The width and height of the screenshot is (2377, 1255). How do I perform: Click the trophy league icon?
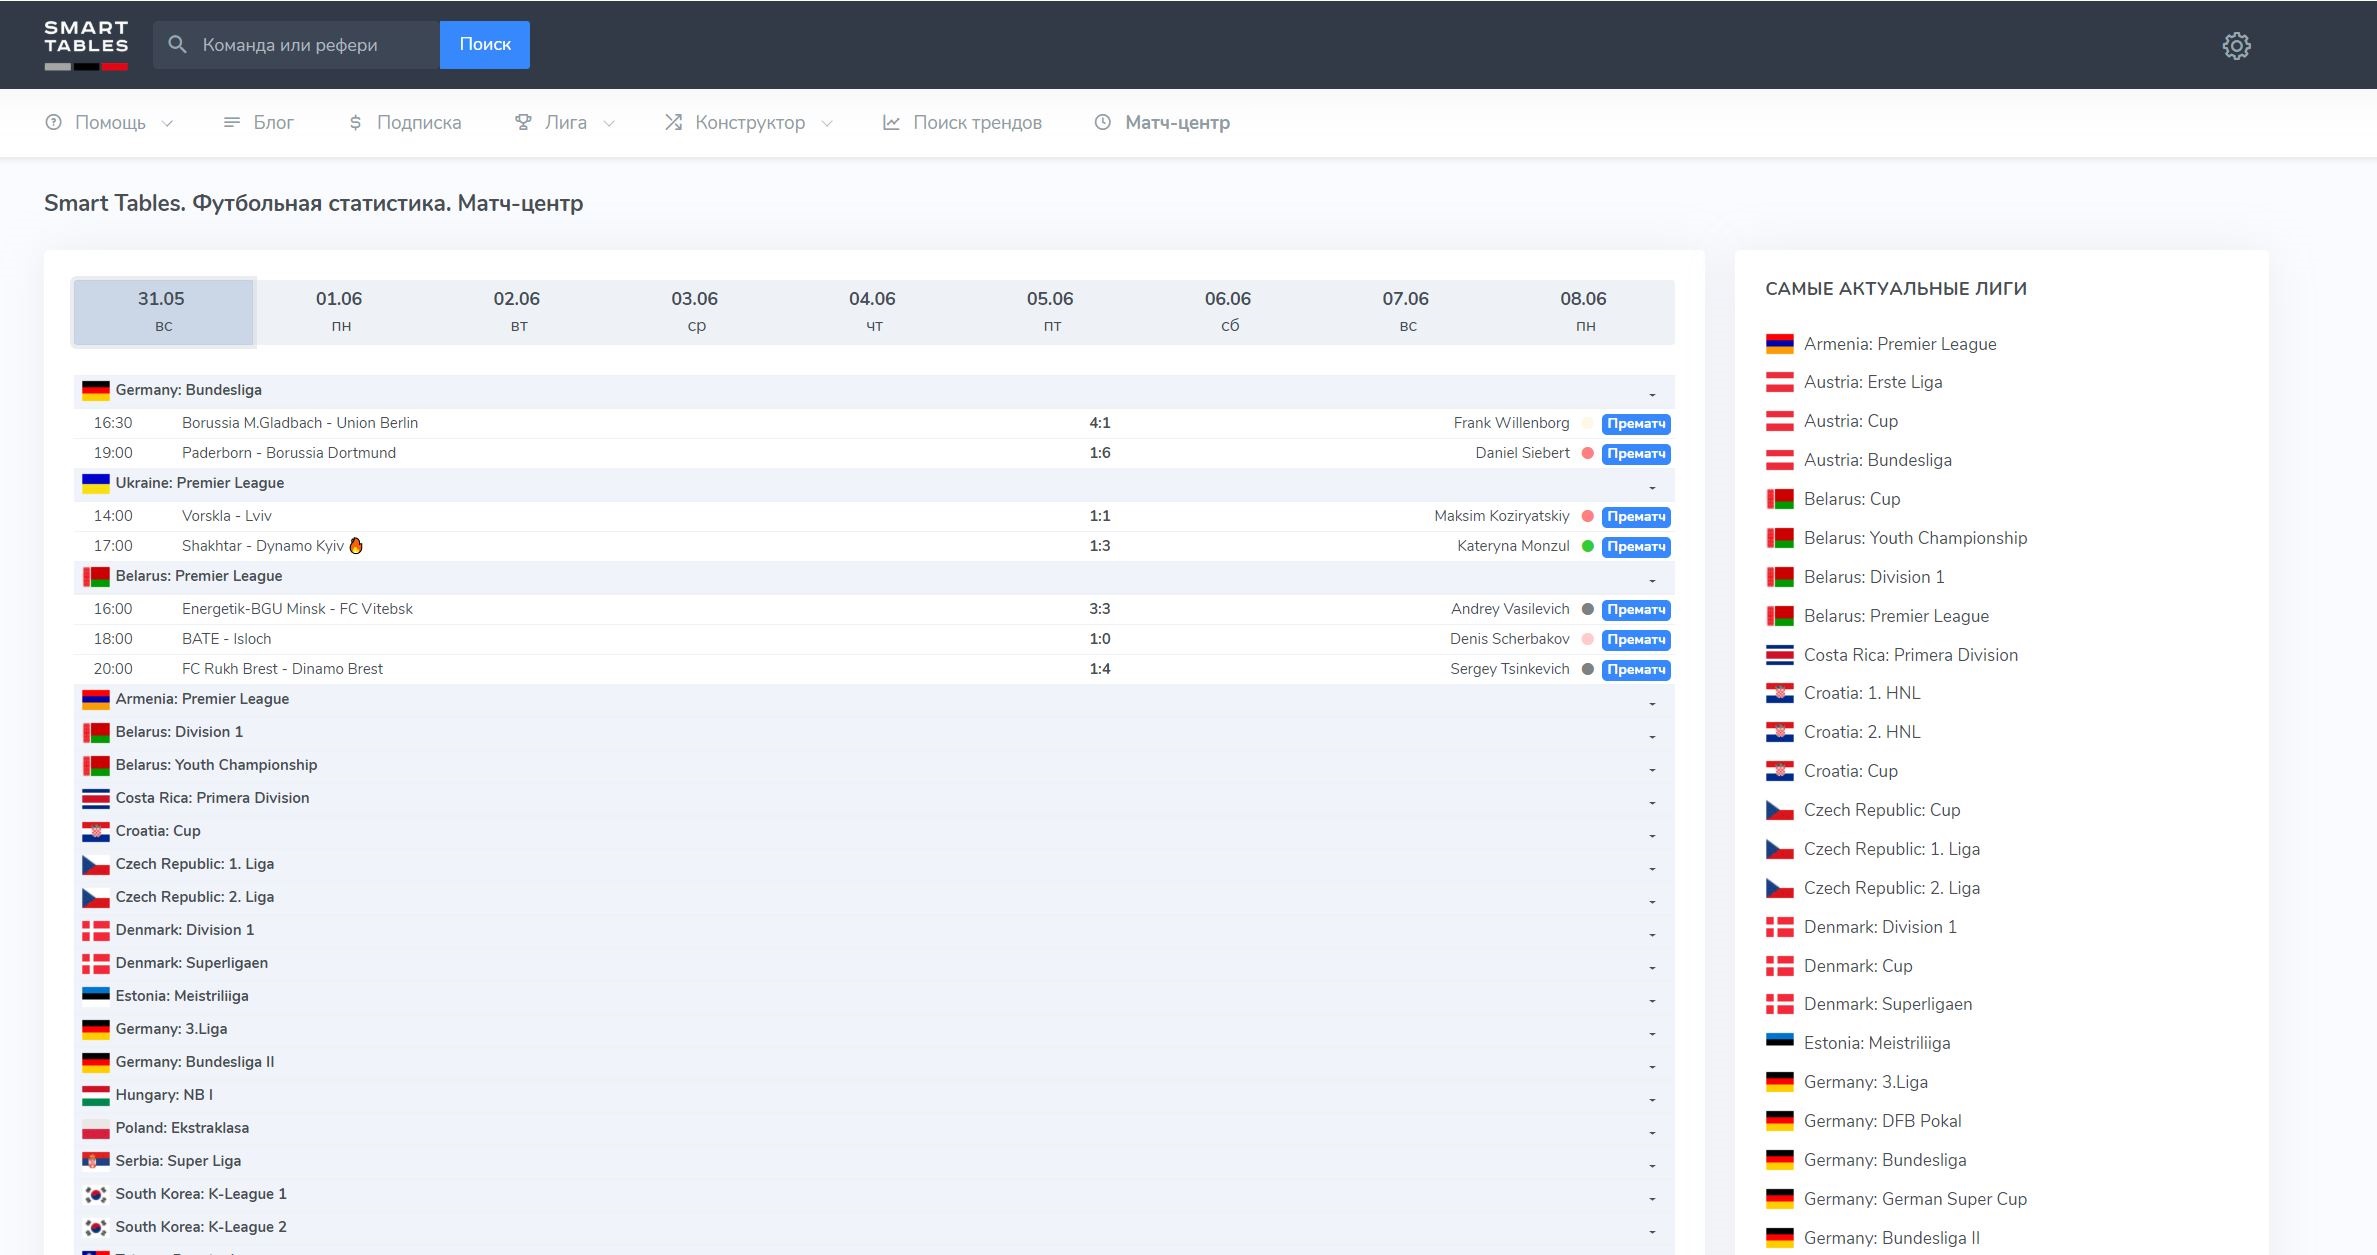523,122
